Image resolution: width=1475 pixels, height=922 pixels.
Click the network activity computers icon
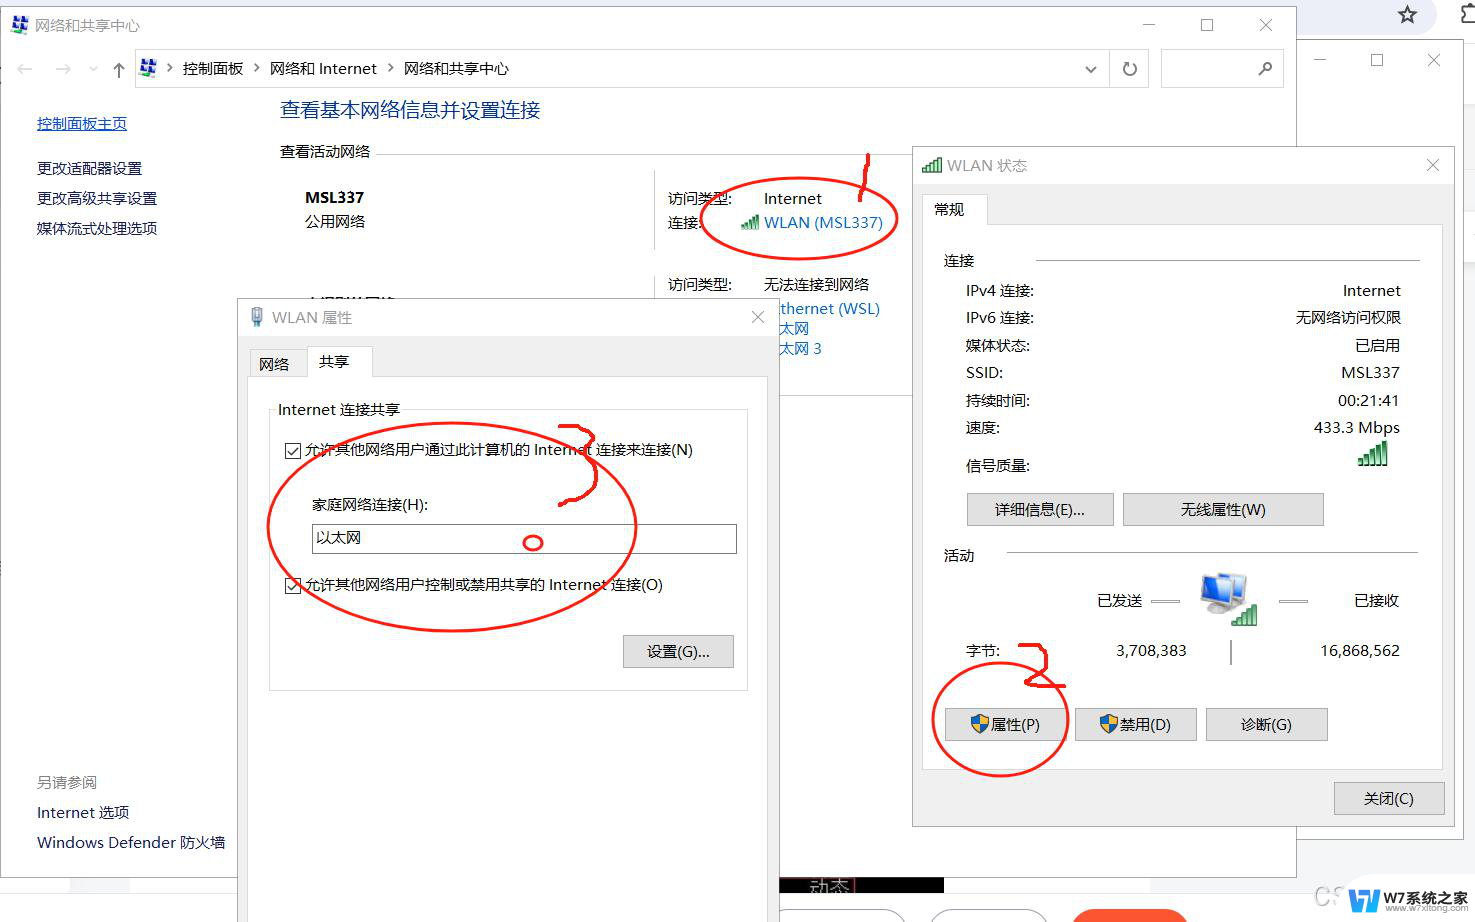[1229, 599]
